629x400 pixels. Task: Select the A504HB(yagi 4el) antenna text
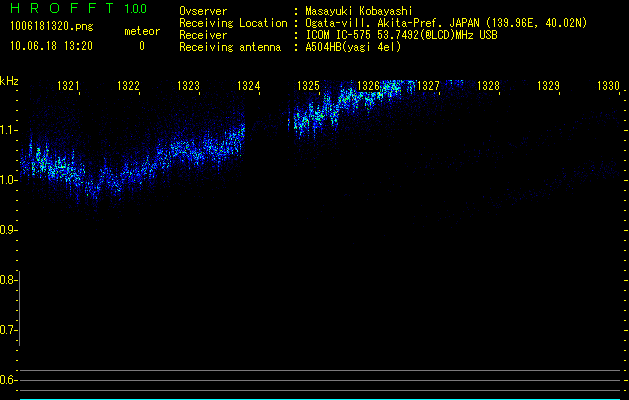(353, 47)
